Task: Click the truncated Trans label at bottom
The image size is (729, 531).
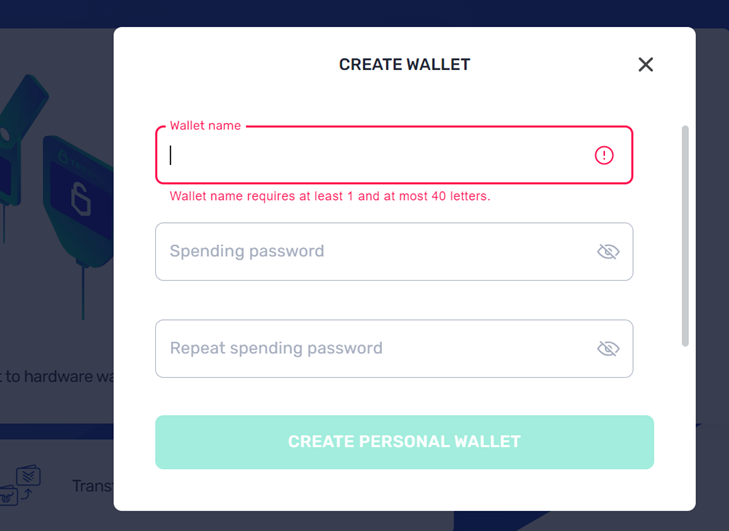Action: [93, 486]
